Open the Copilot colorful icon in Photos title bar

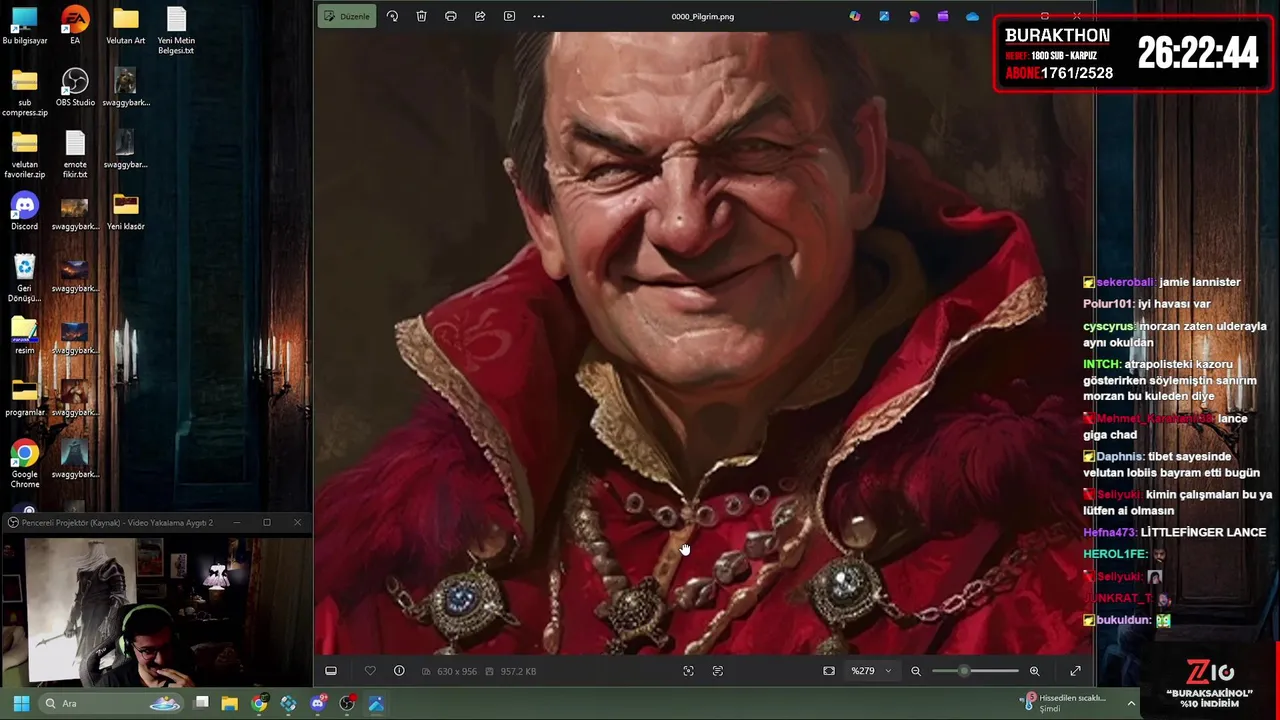pos(855,16)
